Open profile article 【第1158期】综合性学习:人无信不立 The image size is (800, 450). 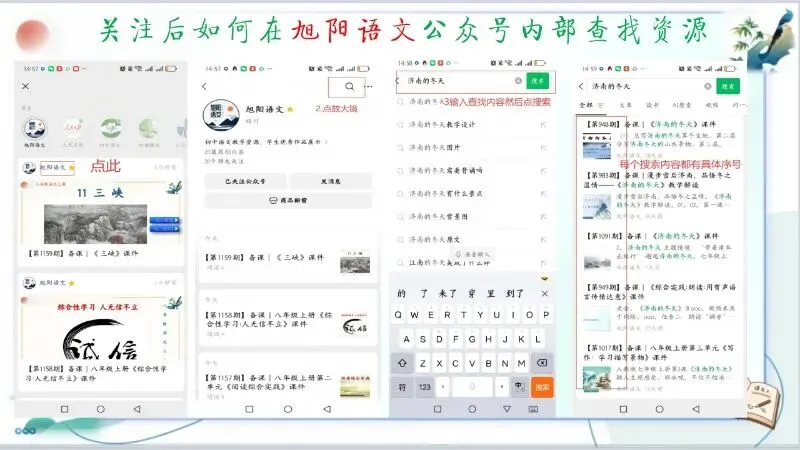click(x=269, y=319)
